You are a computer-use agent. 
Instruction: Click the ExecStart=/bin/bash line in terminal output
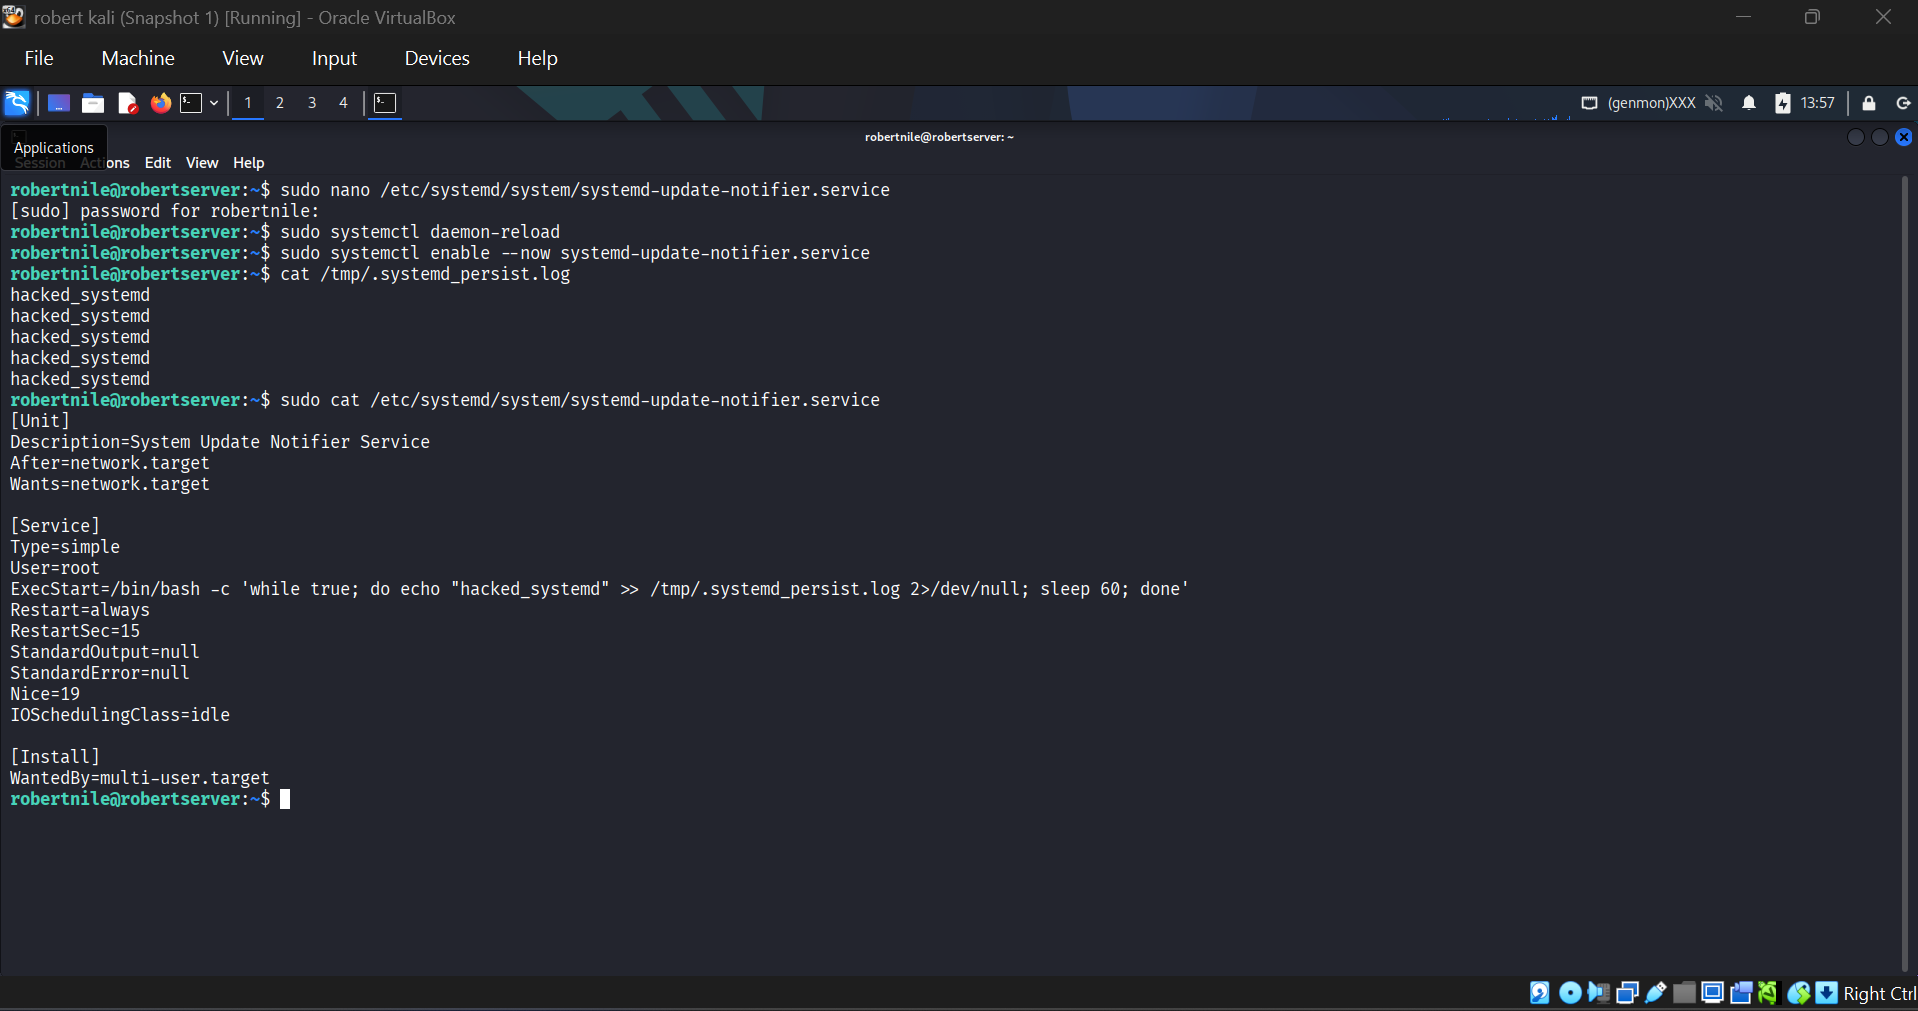600,589
